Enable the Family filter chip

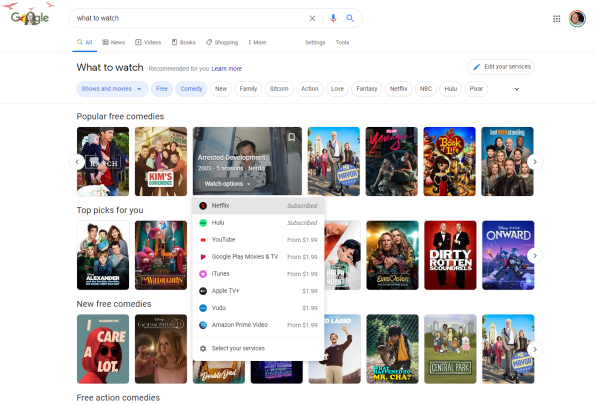tap(248, 89)
